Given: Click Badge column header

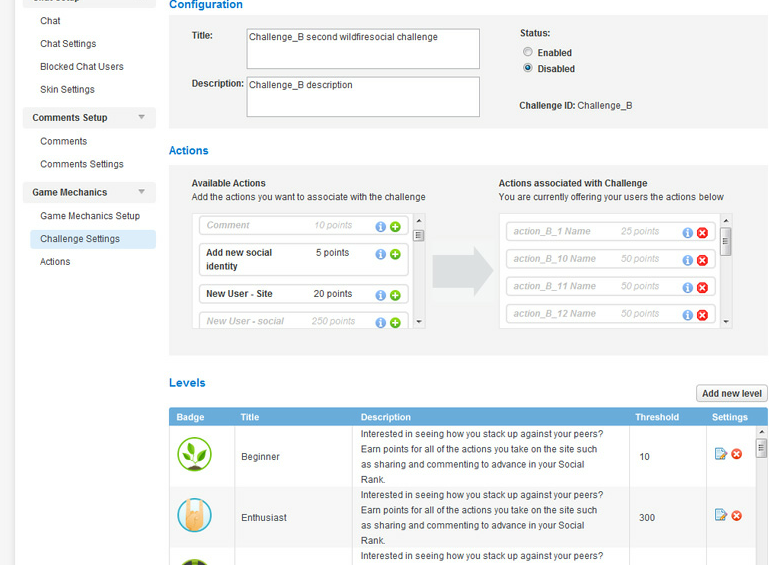Looking at the screenshot, I should pos(190,417).
